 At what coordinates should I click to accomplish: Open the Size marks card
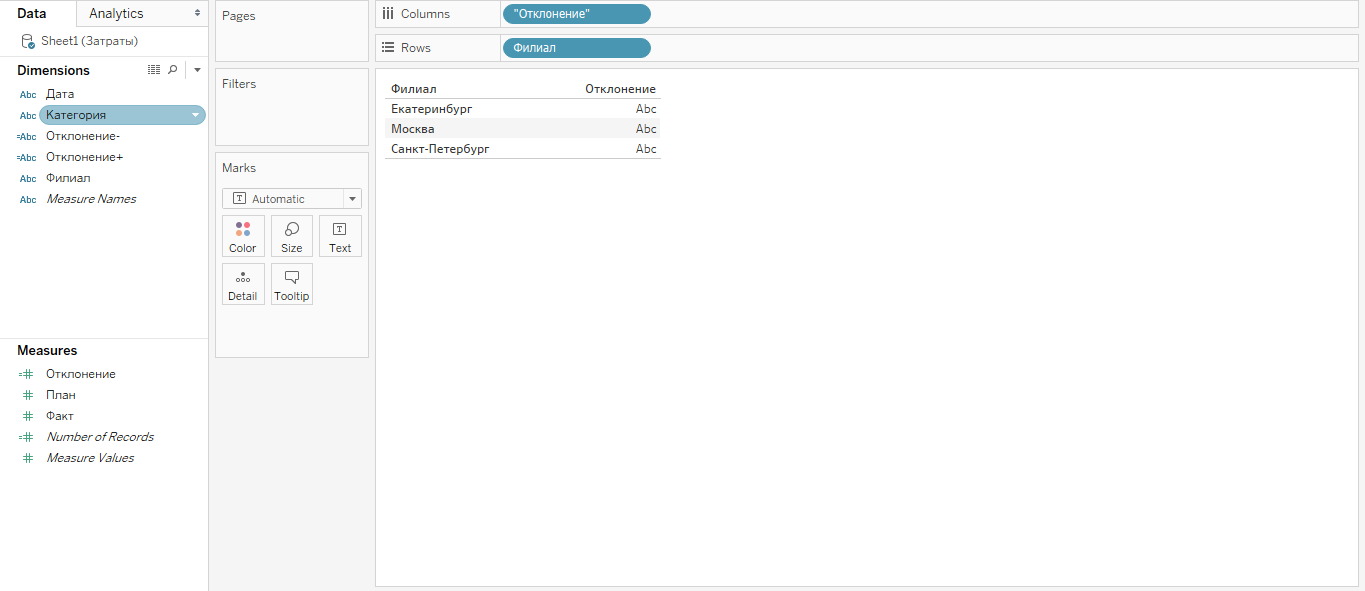point(291,236)
